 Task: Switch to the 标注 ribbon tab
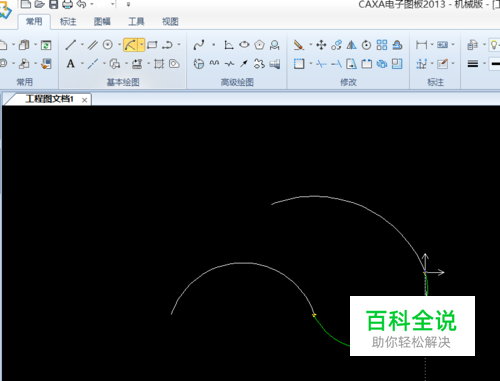68,22
